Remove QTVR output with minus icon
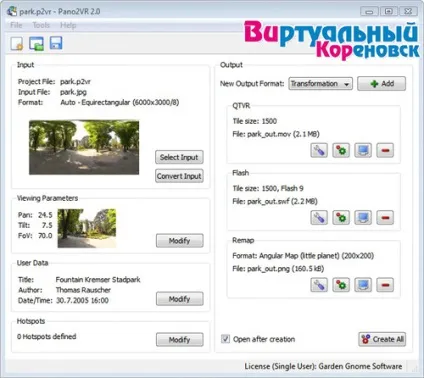The image size is (424, 378). [x=385, y=150]
